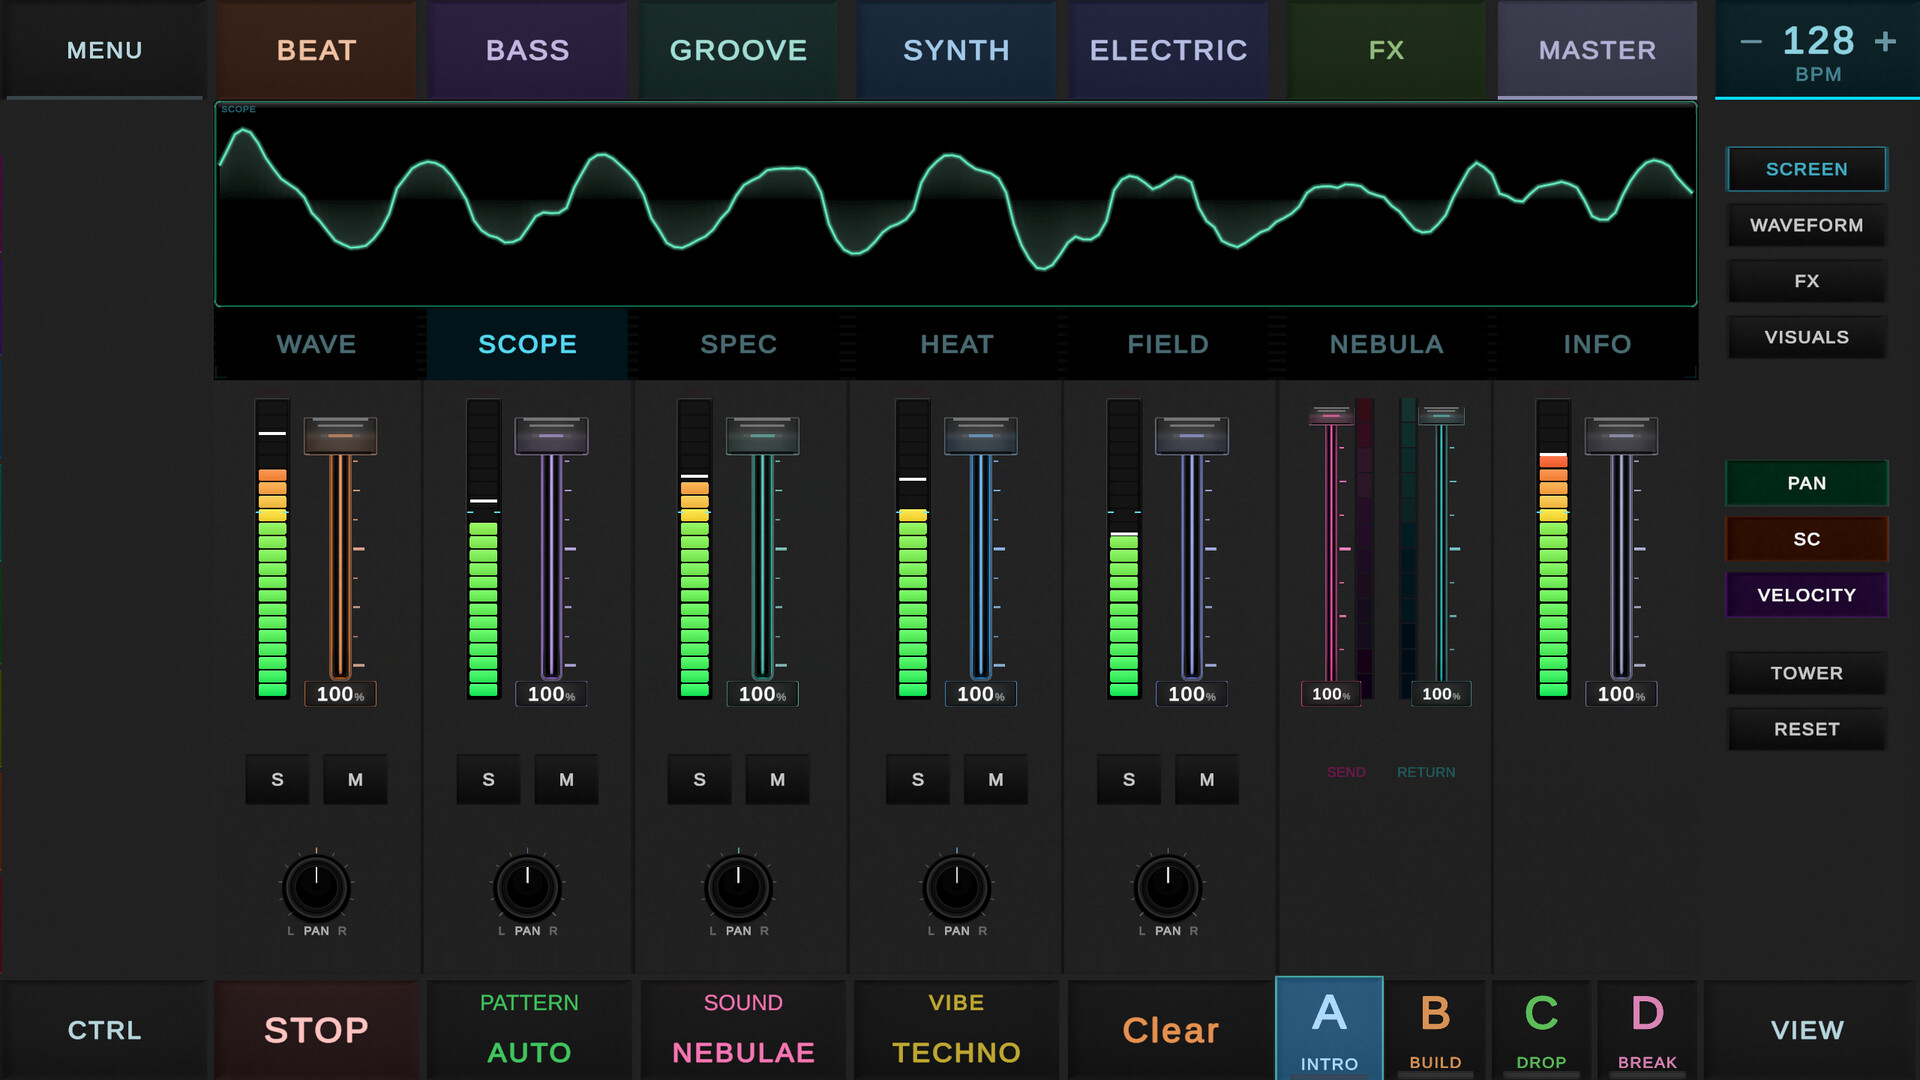Viewport: 1920px width, 1080px height.
Task: Toggle the VELOCITY mode button
Action: [1806, 595]
